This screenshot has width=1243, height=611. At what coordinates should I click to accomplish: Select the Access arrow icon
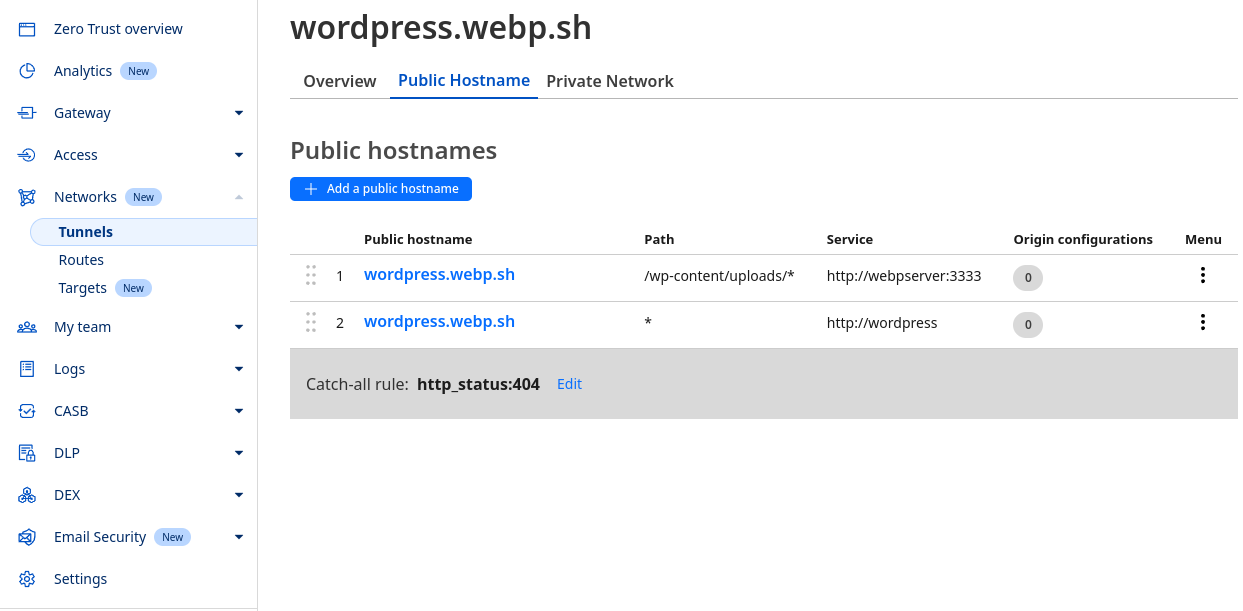(239, 154)
